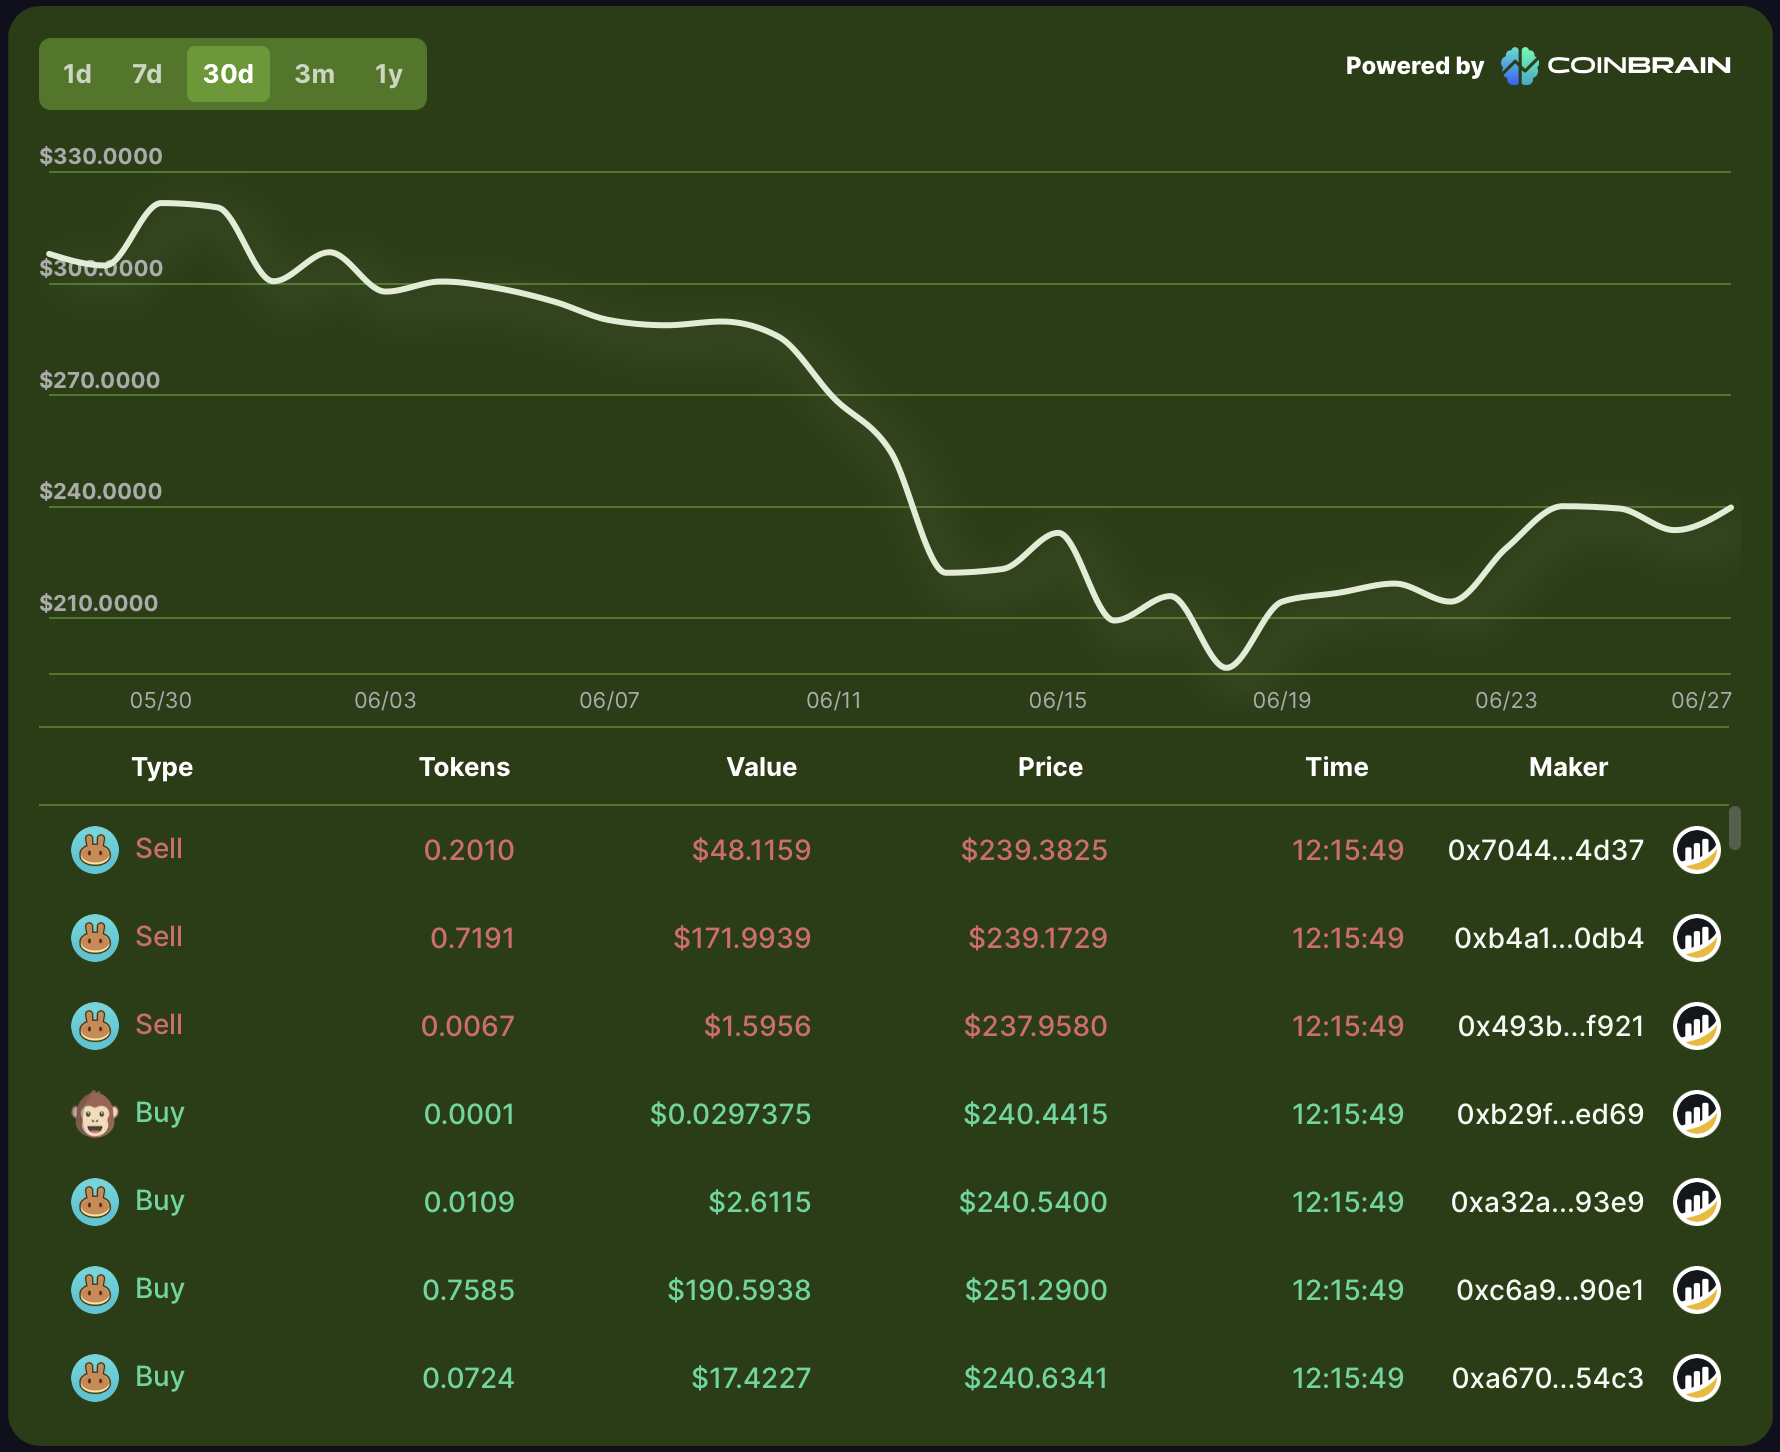The image size is (1780, 1452).
Task: Select the 7d time range tab
Action: click(147, 74)
